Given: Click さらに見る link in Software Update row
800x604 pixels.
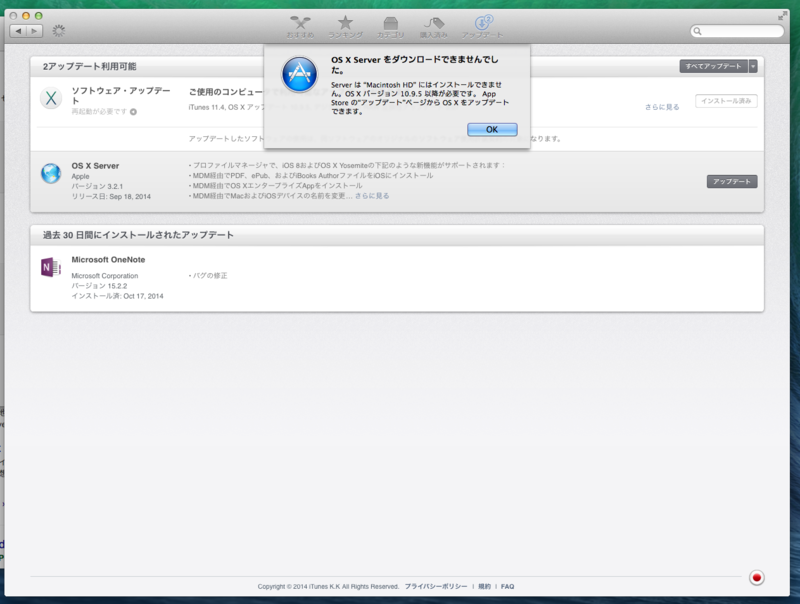Looking at the screenshot, I should click(662, 107).
